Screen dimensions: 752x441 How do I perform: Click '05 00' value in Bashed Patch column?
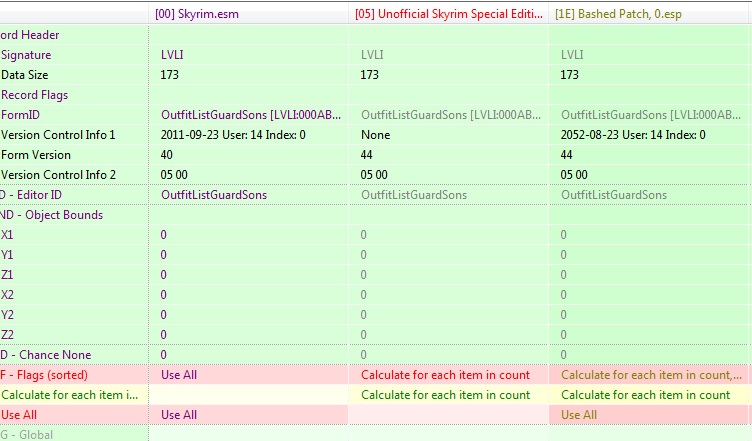tap(574, 175)
